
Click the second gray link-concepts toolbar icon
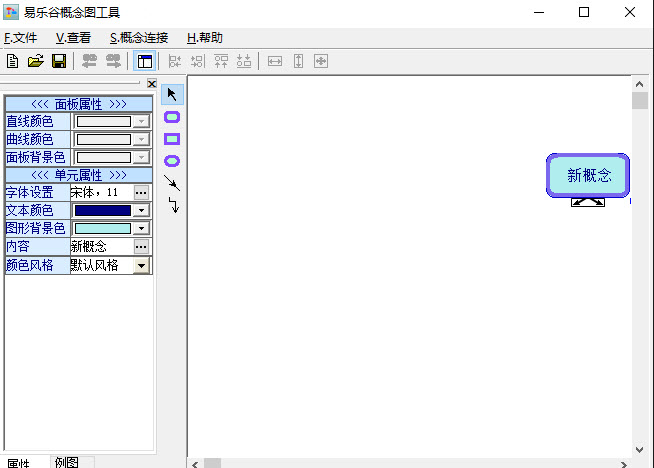click(x=113, y=61)
